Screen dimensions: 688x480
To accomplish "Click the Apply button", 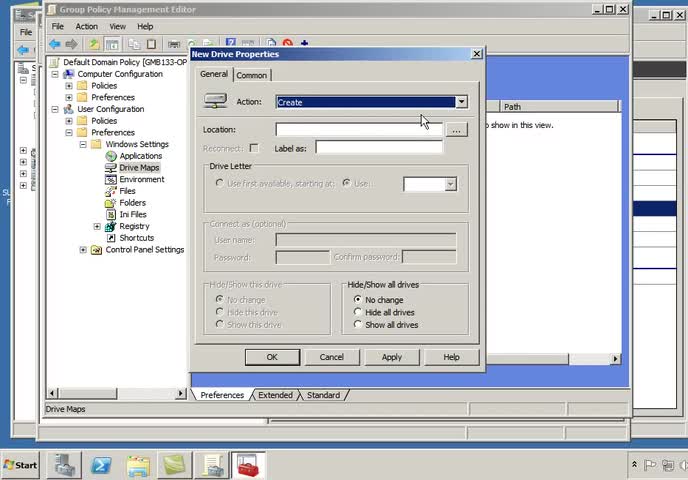I will click(392, 357).
